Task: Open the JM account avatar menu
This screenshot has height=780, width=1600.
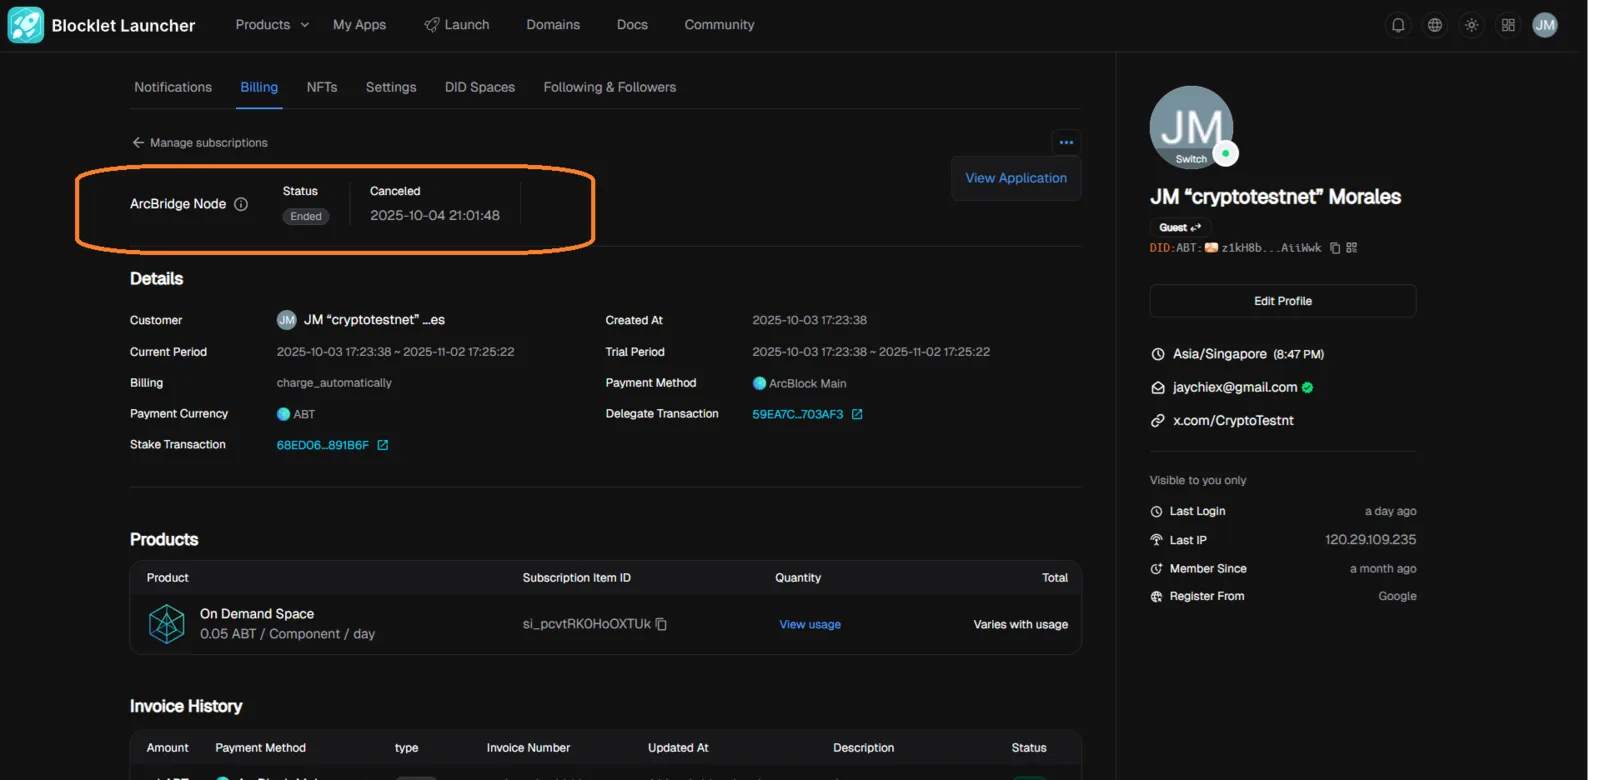Action: tap(1545, 25)
